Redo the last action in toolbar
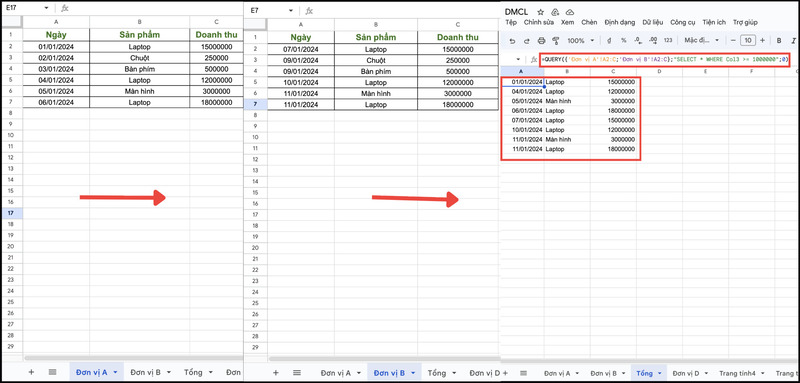Viewport: 800px width, 383px height. (527, 41)
